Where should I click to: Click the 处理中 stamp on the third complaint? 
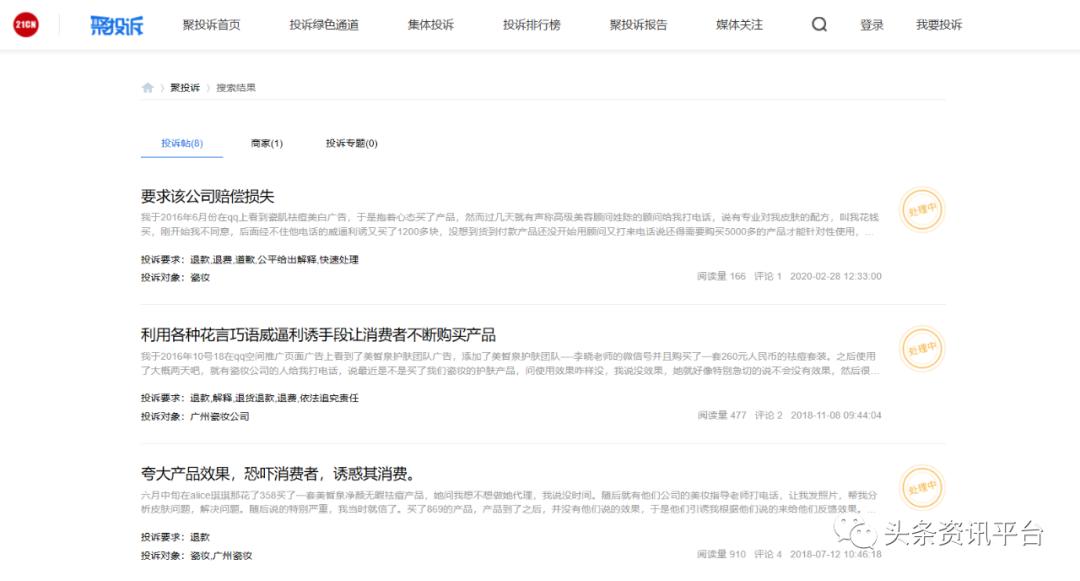(x=921, y=489)
